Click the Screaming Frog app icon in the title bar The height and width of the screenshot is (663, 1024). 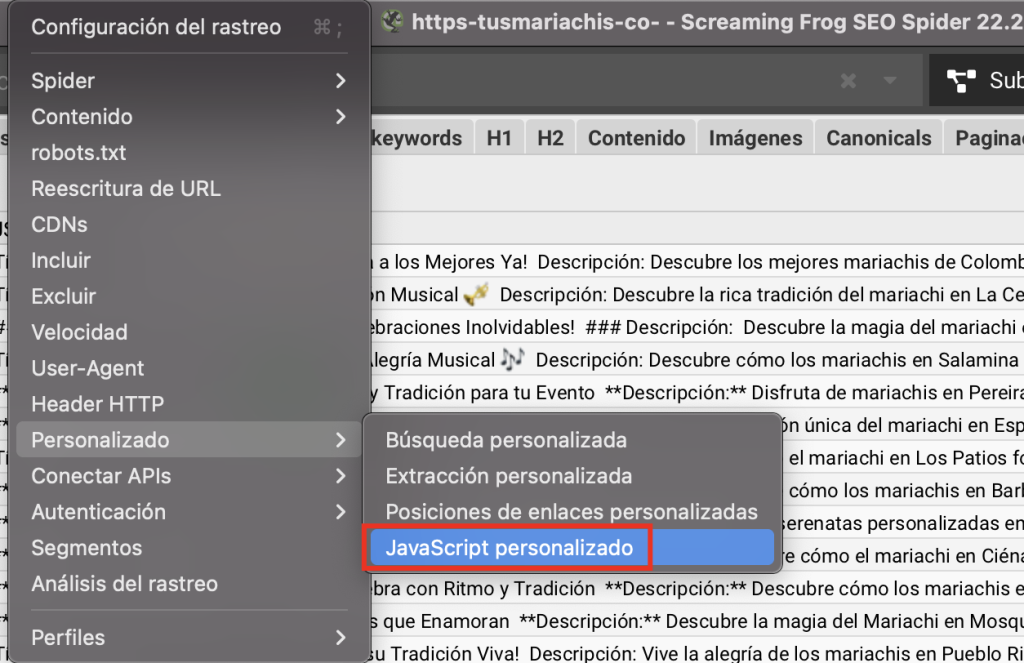(x=390, y=22)
